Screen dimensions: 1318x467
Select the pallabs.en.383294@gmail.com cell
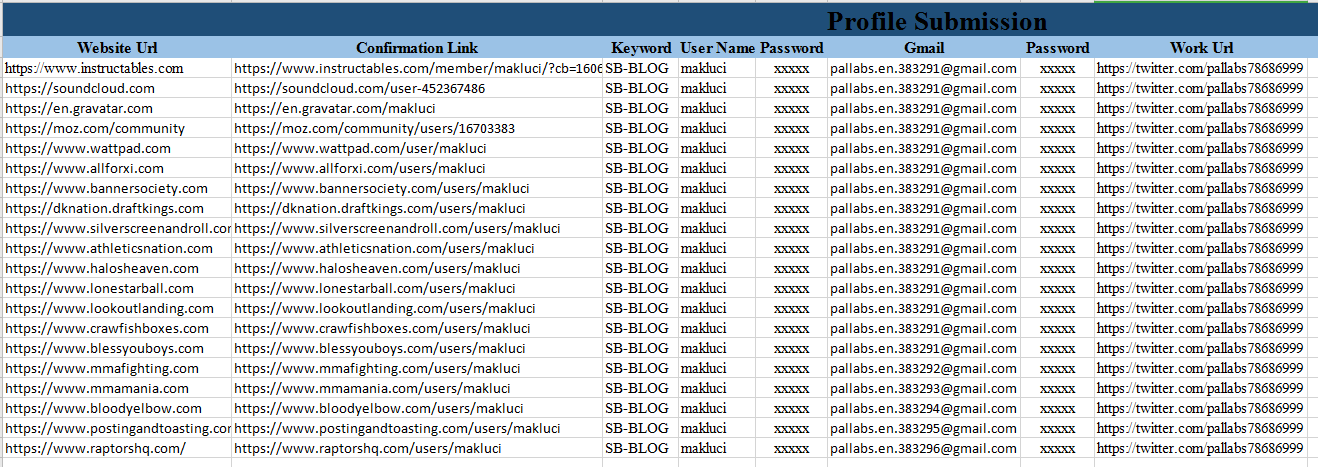[x=922, y=408]
